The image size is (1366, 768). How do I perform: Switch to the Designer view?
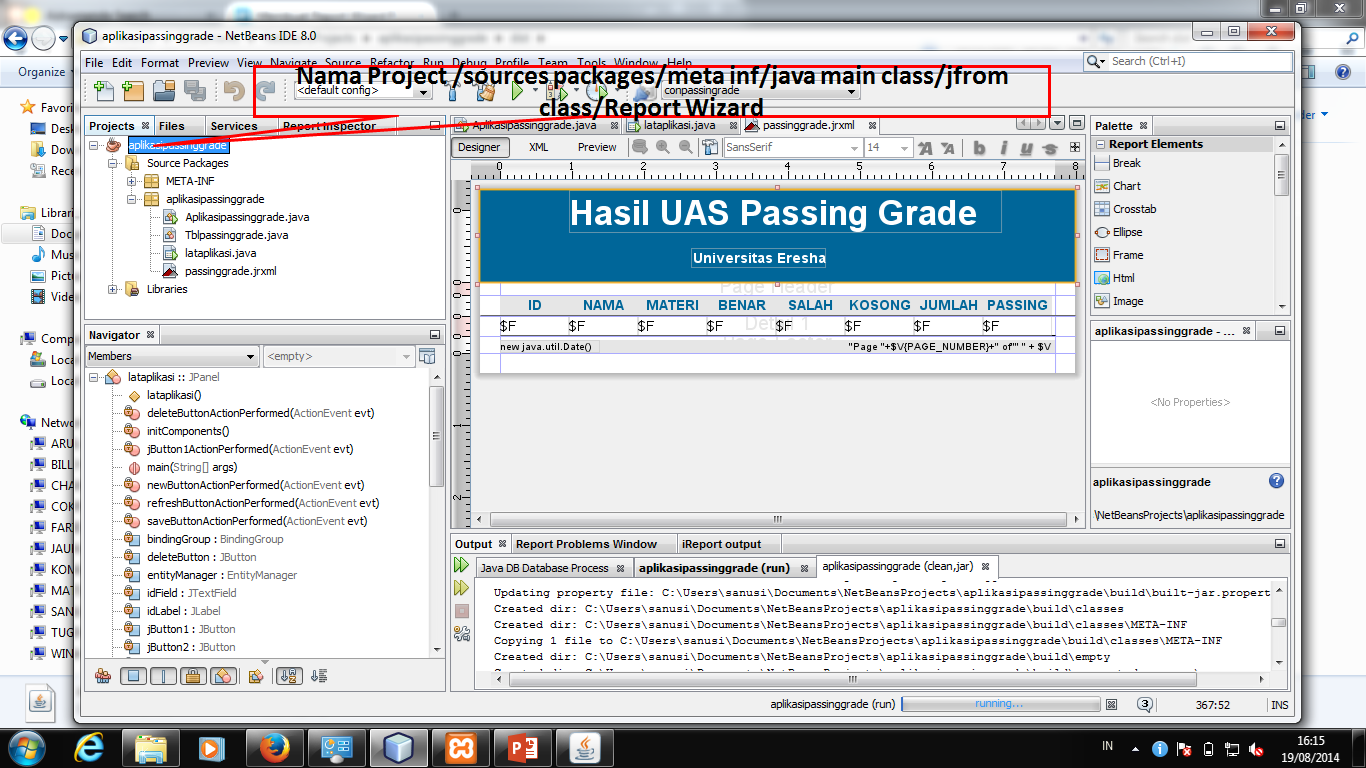(479, 147)
